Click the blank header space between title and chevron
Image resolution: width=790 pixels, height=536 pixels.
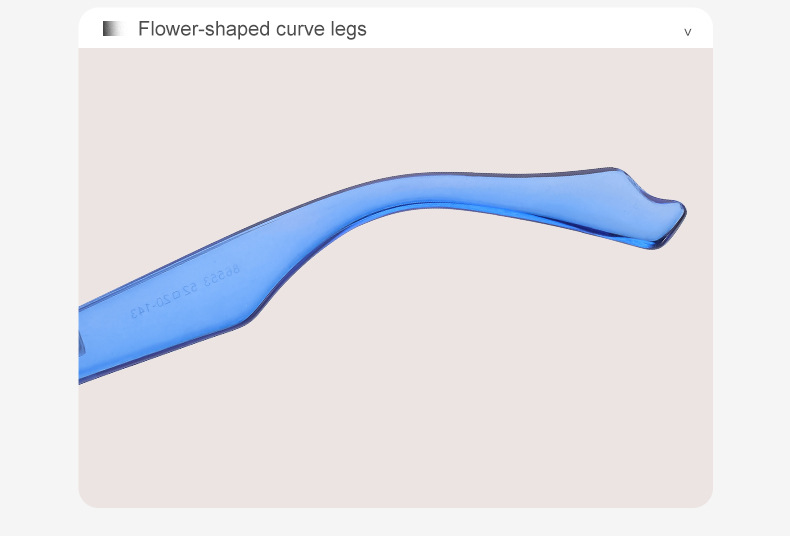[520, 29]
